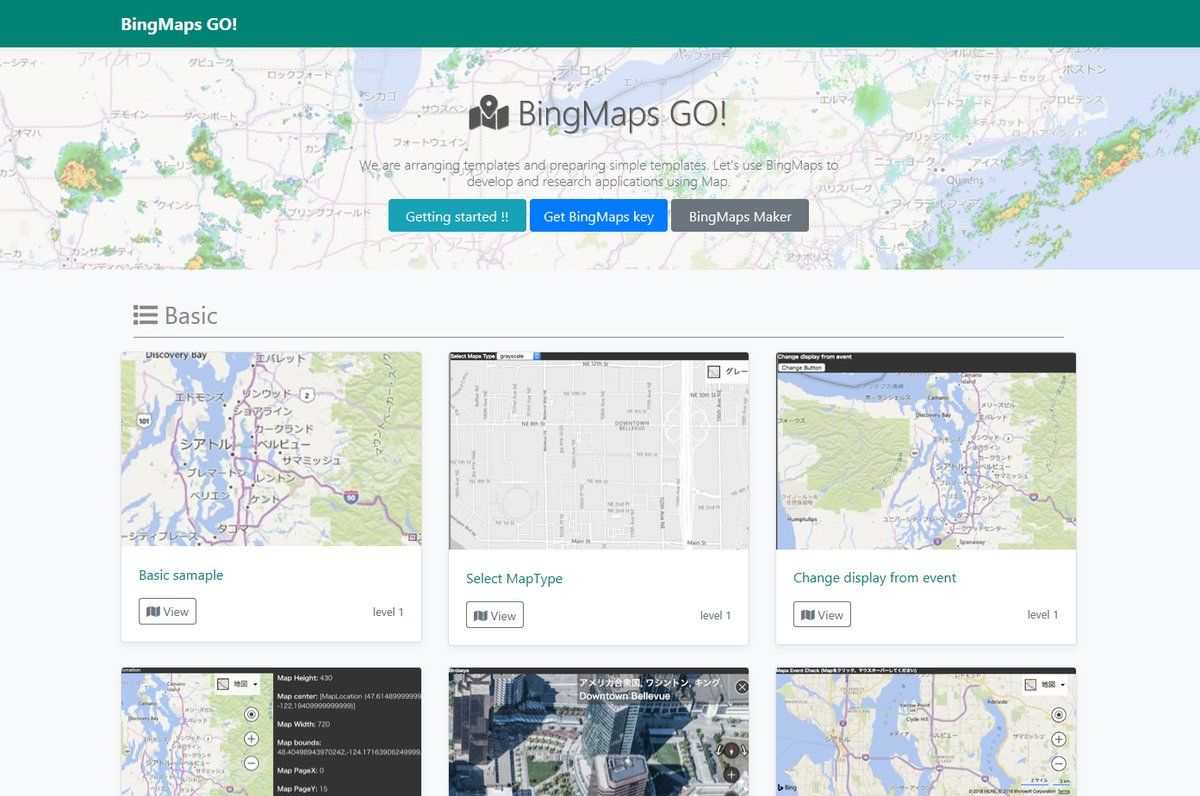
Task: Expand the 地図 map style selector in the bottom-left thumbnail
Action: (x=239, y=684)
